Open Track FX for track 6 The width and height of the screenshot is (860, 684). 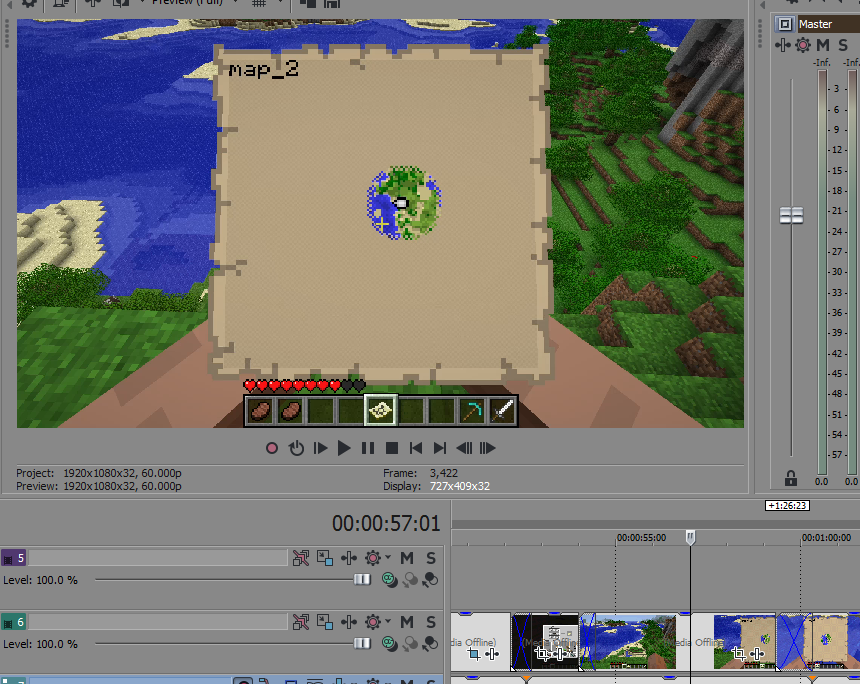[349, 622]
